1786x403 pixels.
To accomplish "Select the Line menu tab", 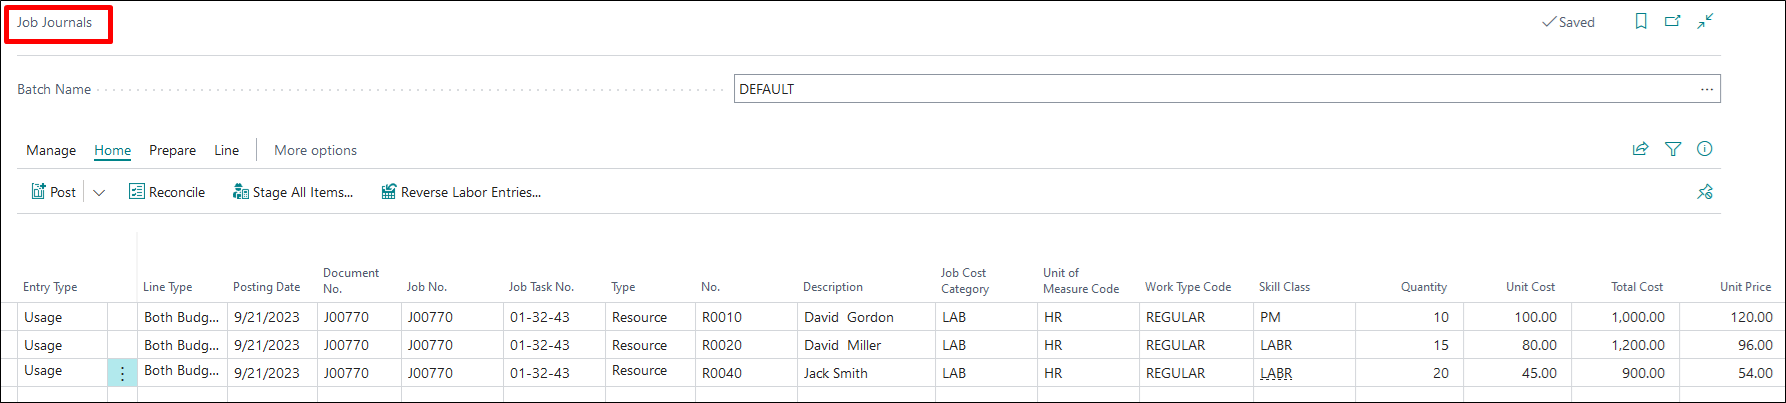I will pyautogui.click(x=226, y=150).
